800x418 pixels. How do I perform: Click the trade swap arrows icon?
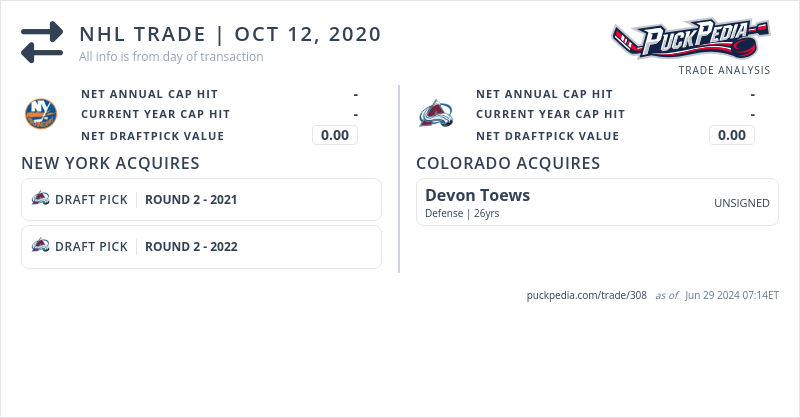(42, 43)
